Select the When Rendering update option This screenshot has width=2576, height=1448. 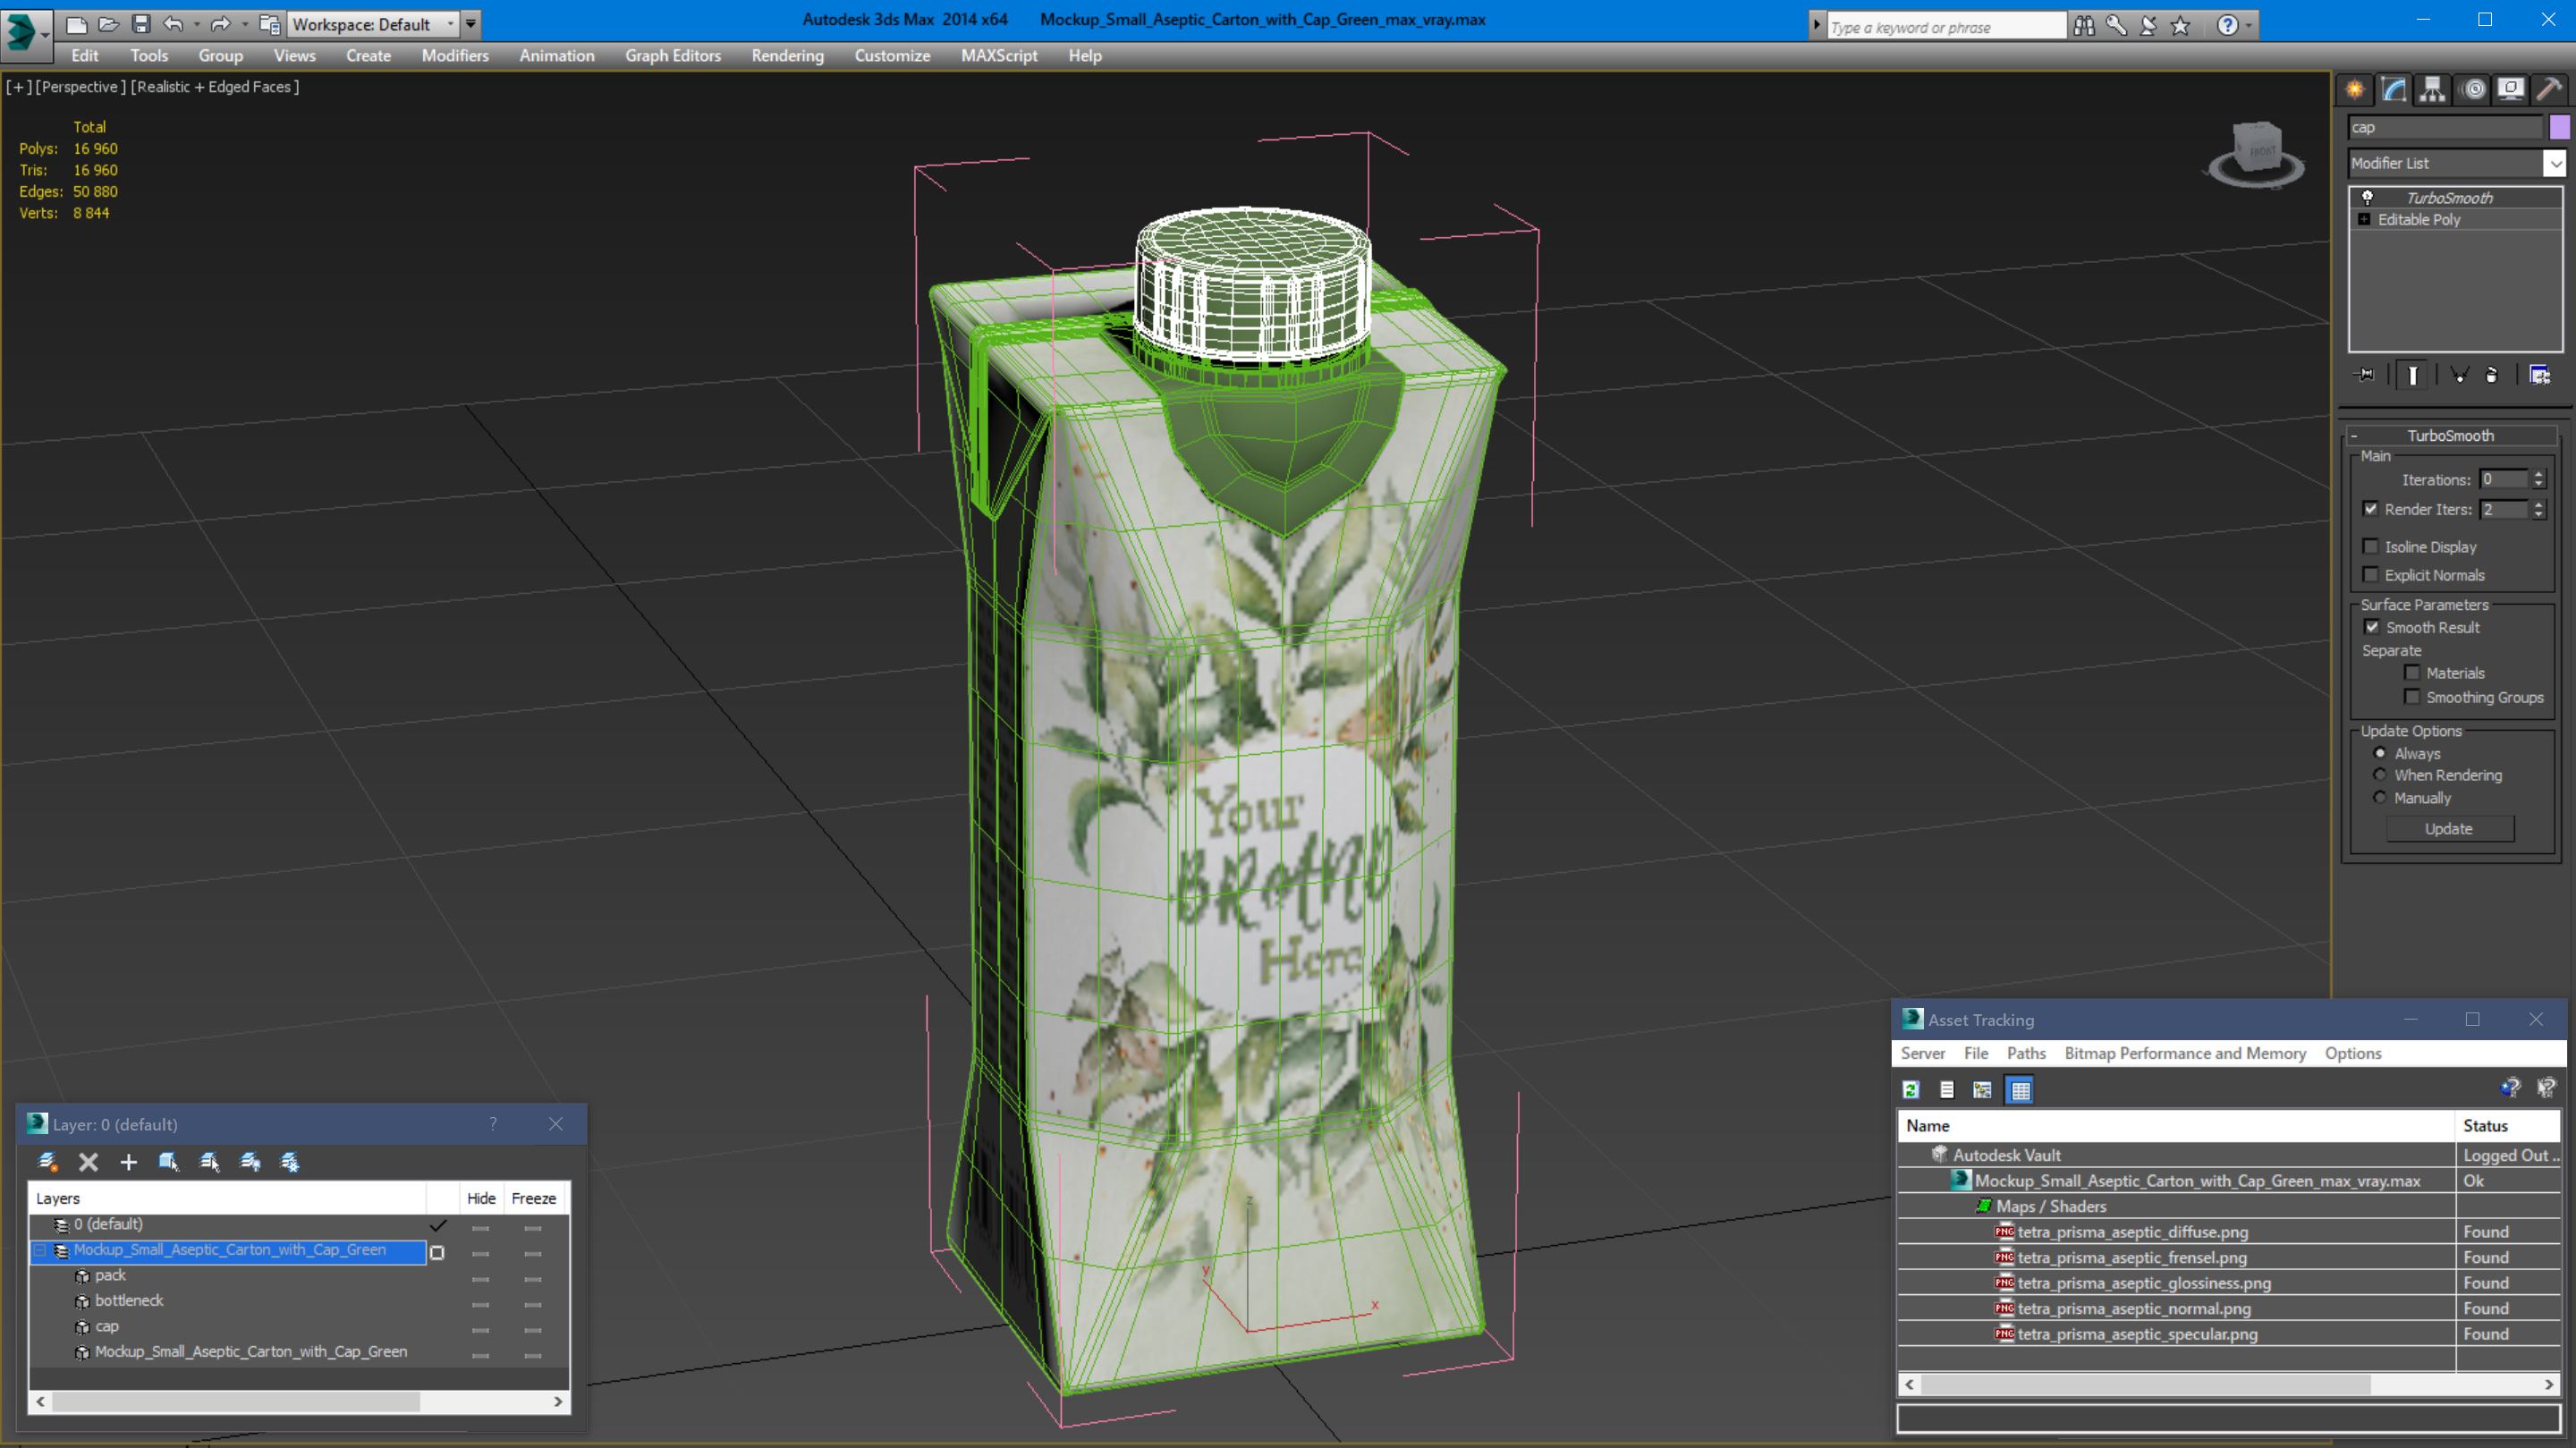[2380, 775]
